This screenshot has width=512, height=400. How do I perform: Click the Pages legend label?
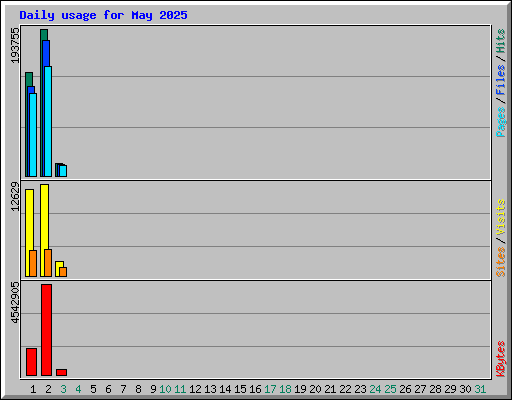pos(501,122)
